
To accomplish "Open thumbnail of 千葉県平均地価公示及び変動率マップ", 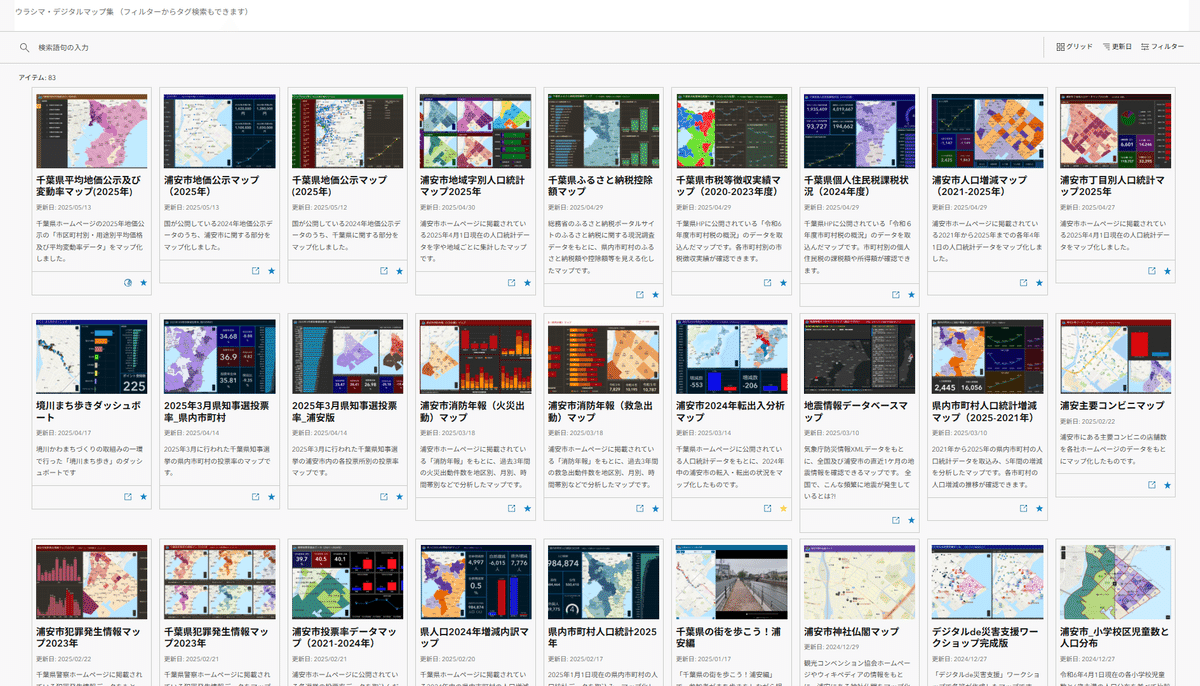I will (92, 131).
